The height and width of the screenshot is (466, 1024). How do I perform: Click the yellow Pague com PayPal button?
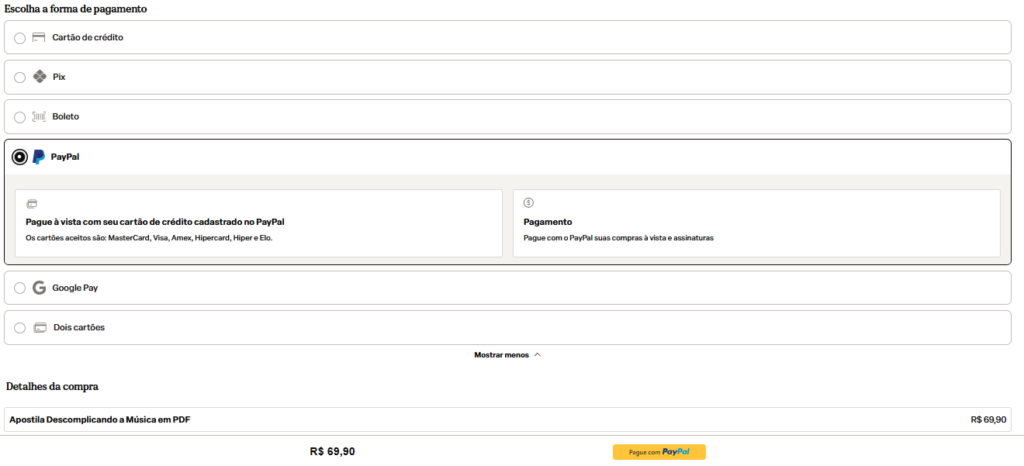point(659,452)
